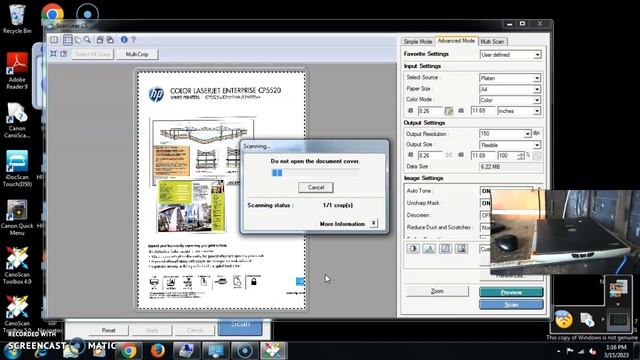Switch to the Multi Scan tab
640x360 pixels.
click(x=492, y=42)
